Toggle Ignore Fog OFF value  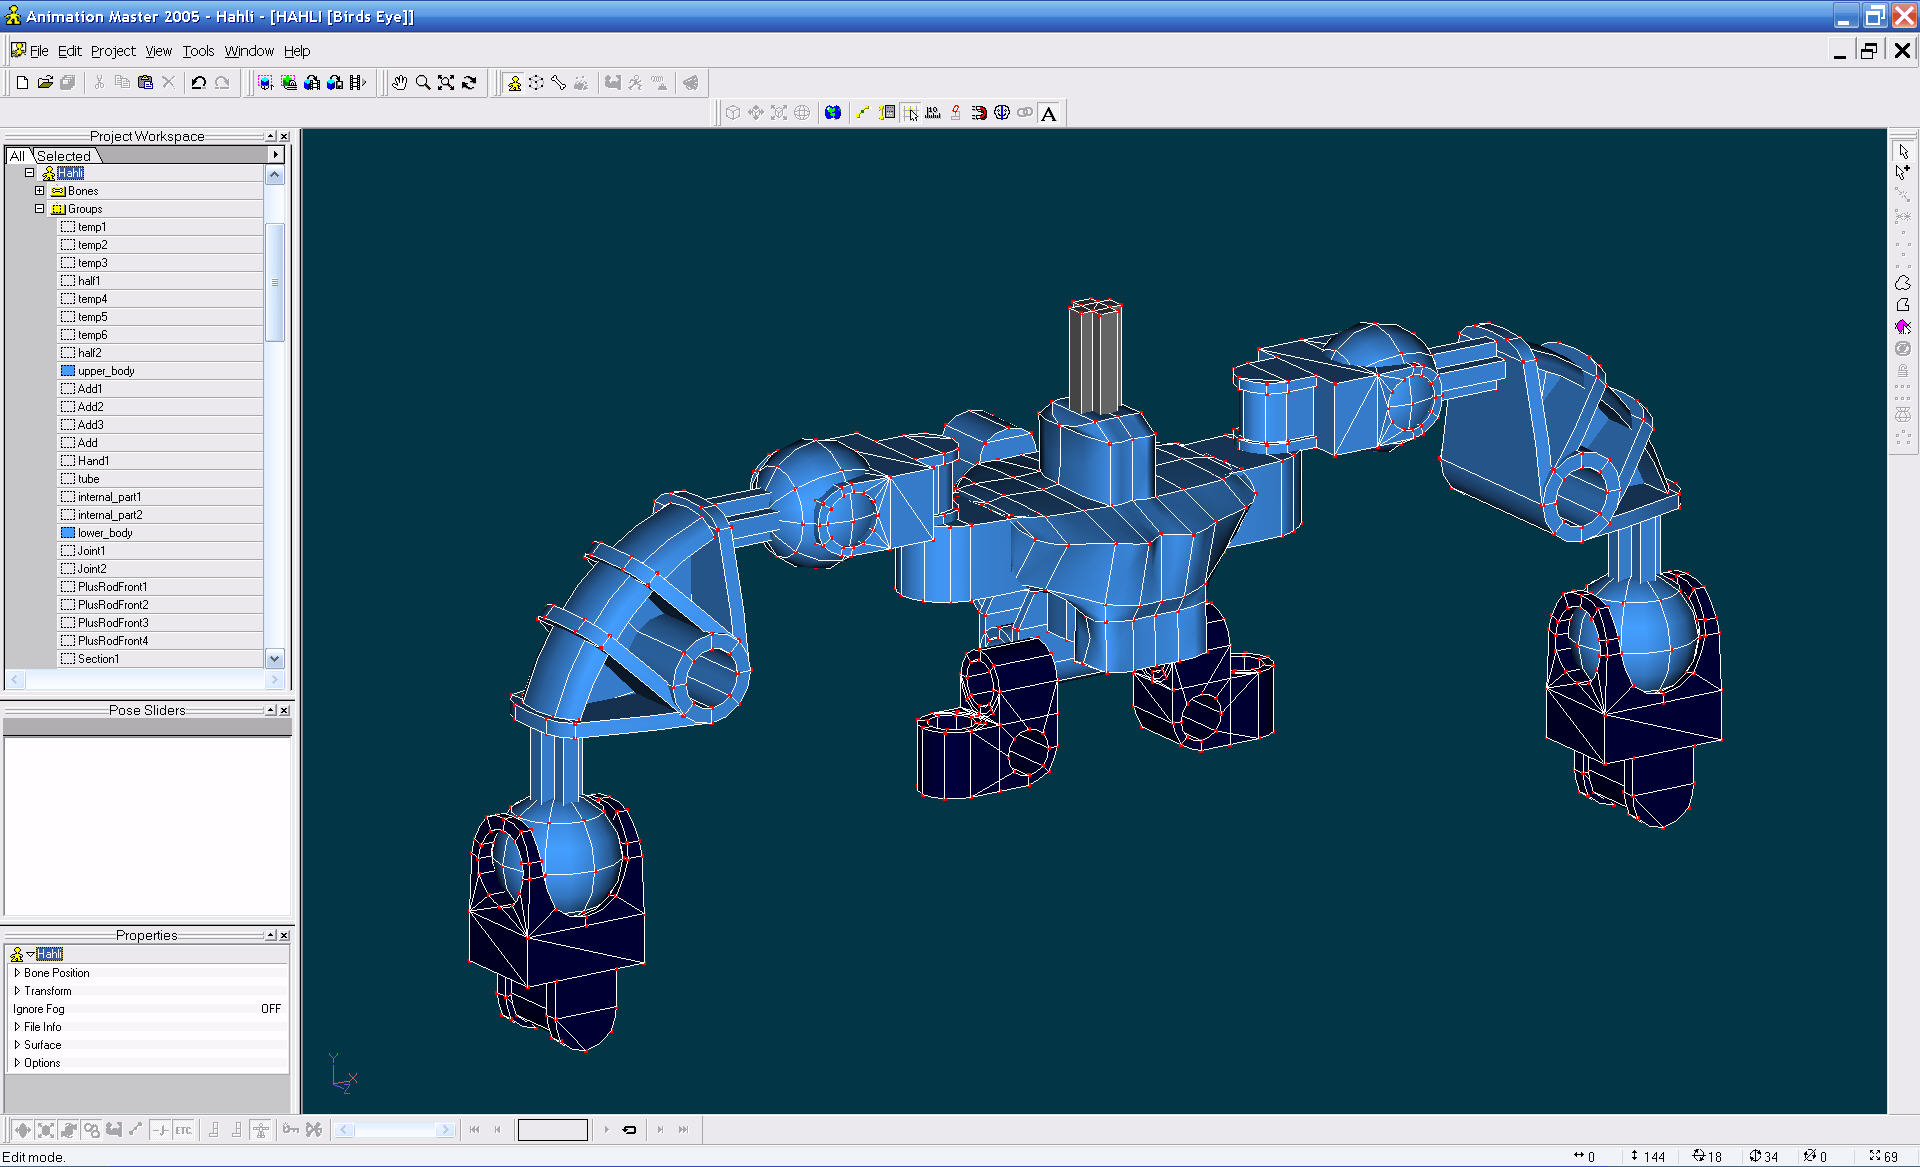270,1009
